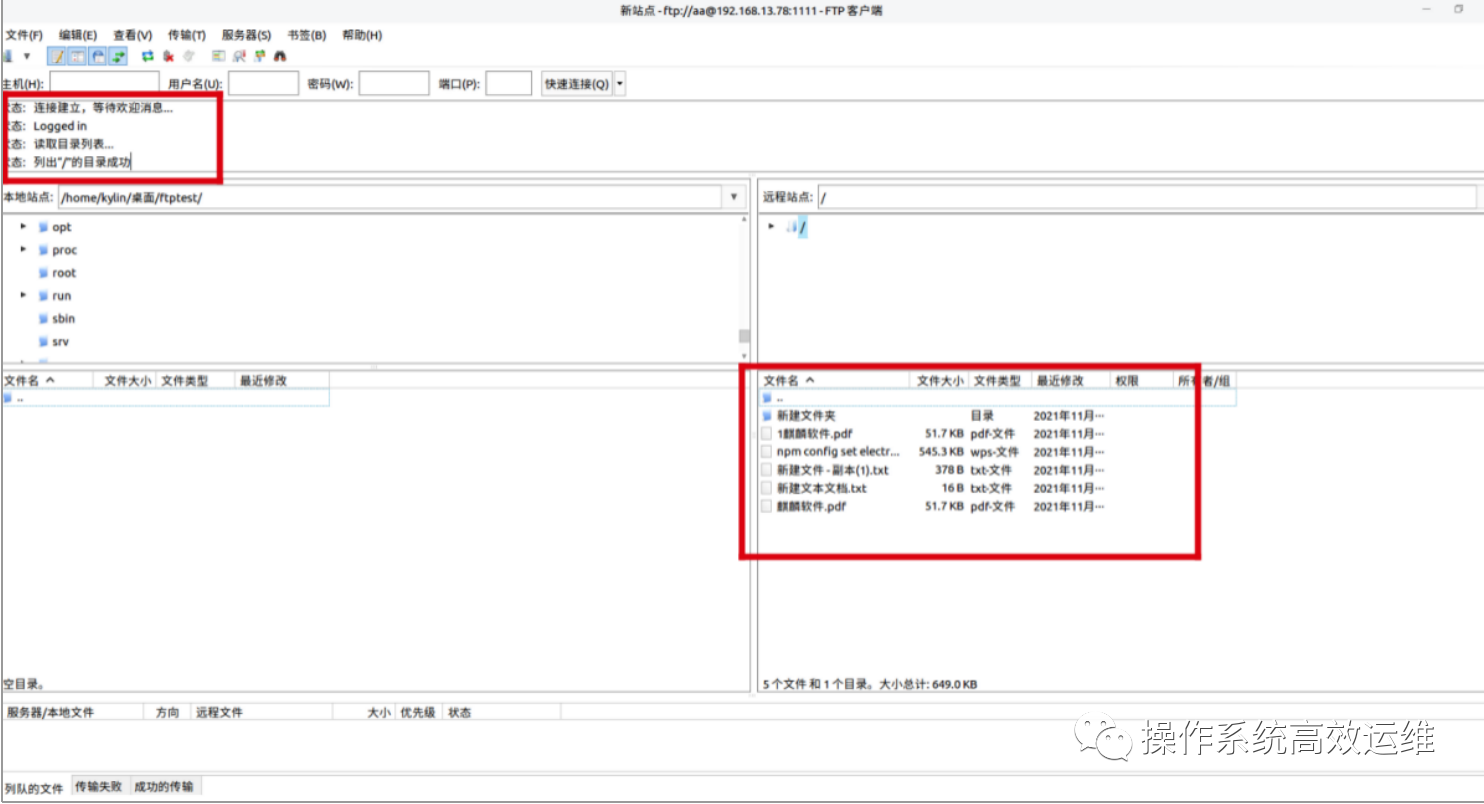1484x804 pixels.
Task: Select remote file 新建文件 - 副本(1).txt
Action: [833, 470]
